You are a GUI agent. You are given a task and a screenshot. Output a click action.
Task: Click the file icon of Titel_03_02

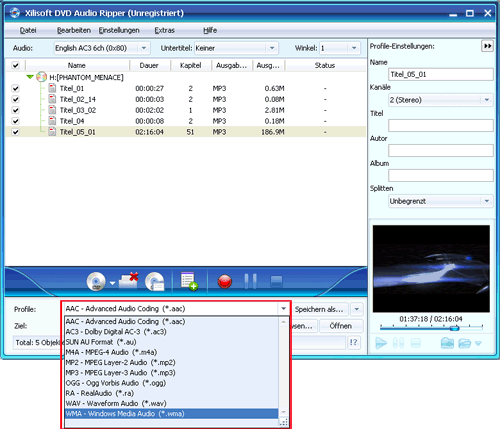pos(52,110)
